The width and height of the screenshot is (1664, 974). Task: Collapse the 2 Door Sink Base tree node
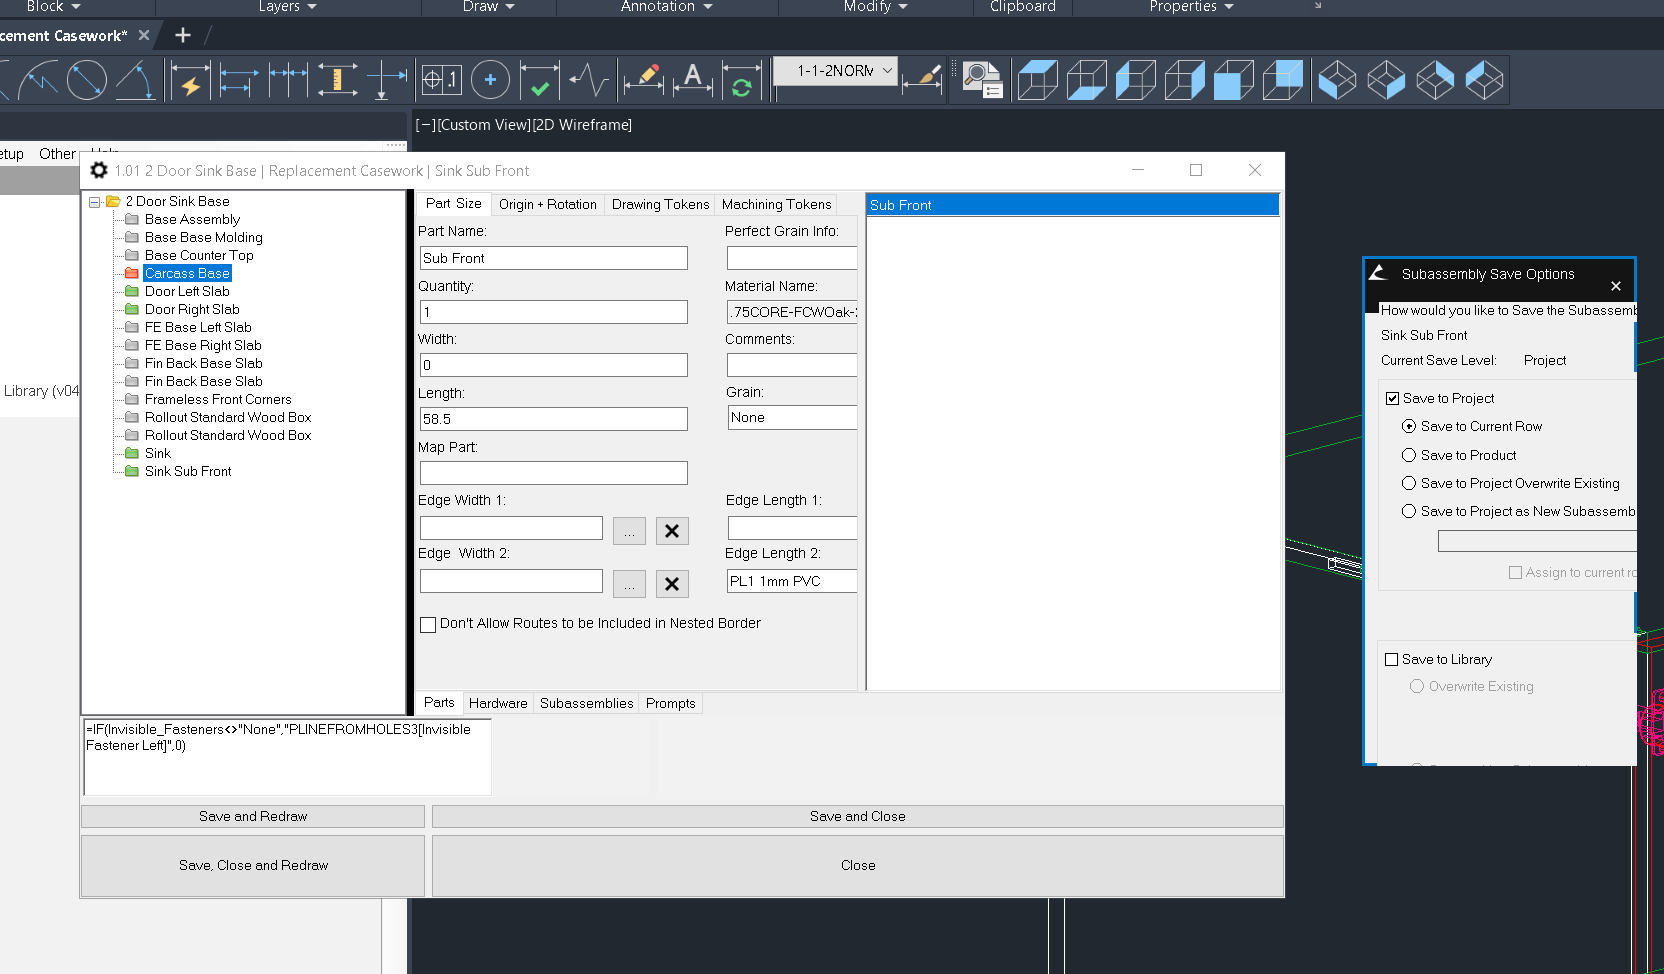coord(94,202)
